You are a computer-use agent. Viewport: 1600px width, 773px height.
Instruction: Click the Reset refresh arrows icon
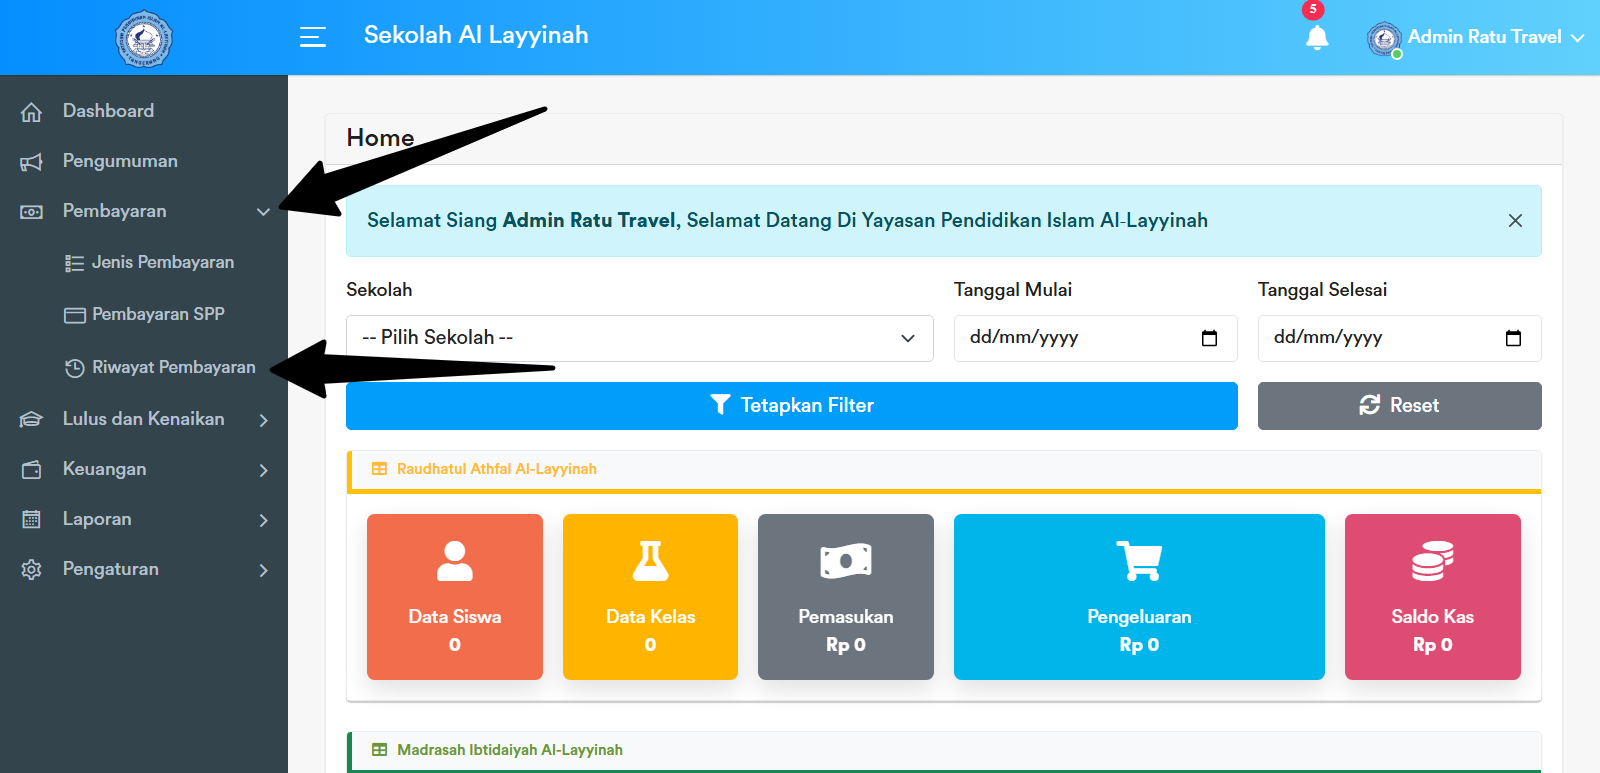tap(1369, 405)
